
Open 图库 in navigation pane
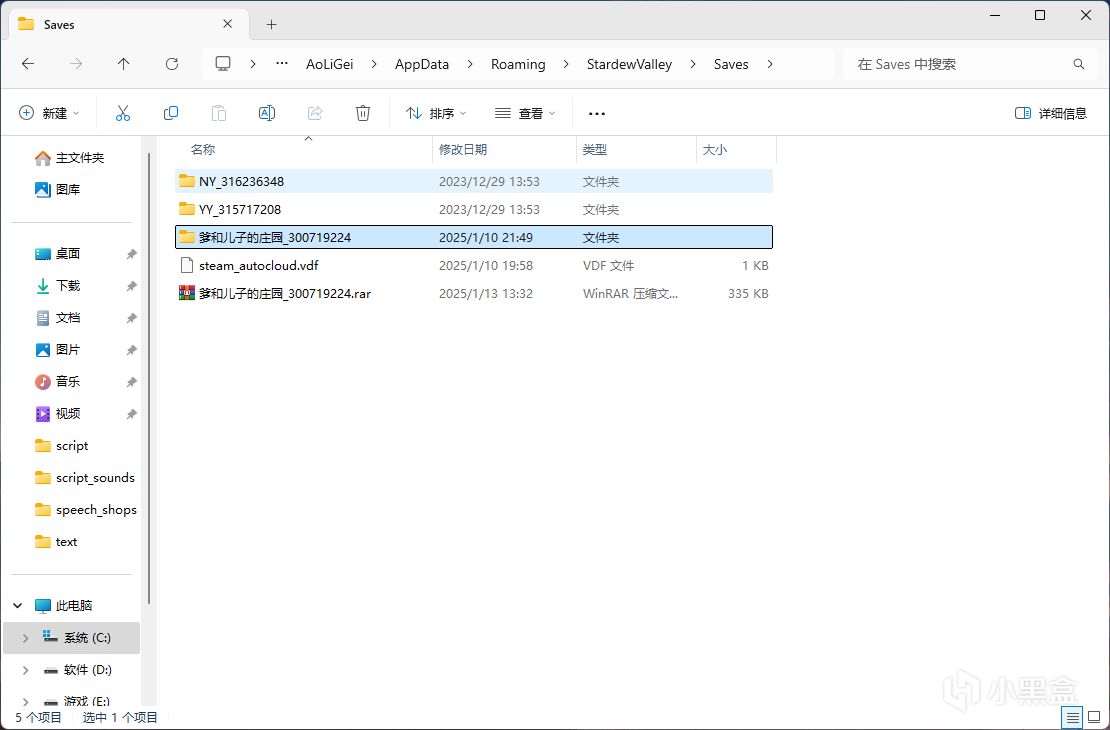click(57, 189)
